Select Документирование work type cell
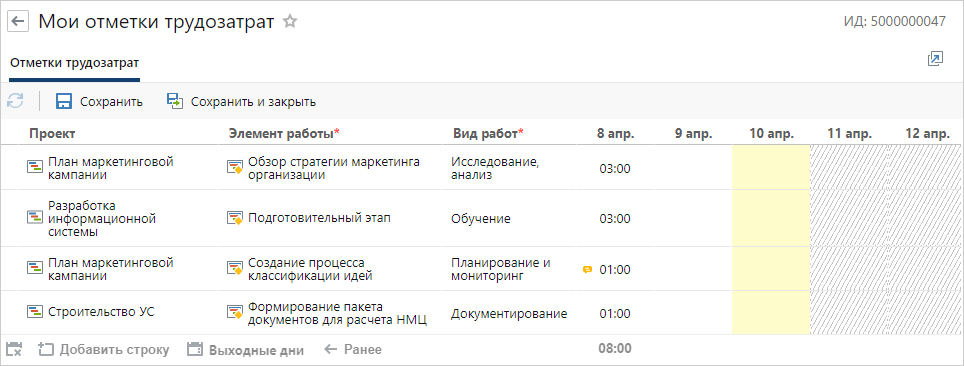Viewport: 964px width, 366px height. tap(509, 314)
